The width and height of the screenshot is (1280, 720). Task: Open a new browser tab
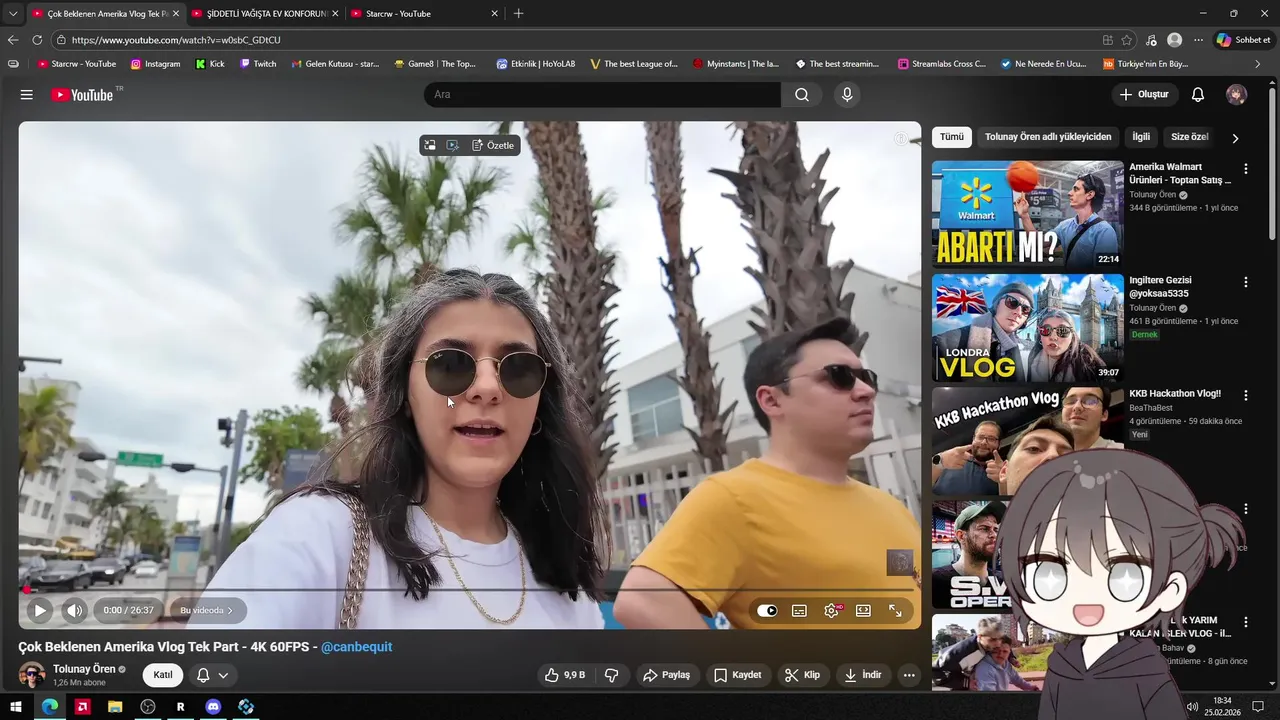click(x=518, y=14)
